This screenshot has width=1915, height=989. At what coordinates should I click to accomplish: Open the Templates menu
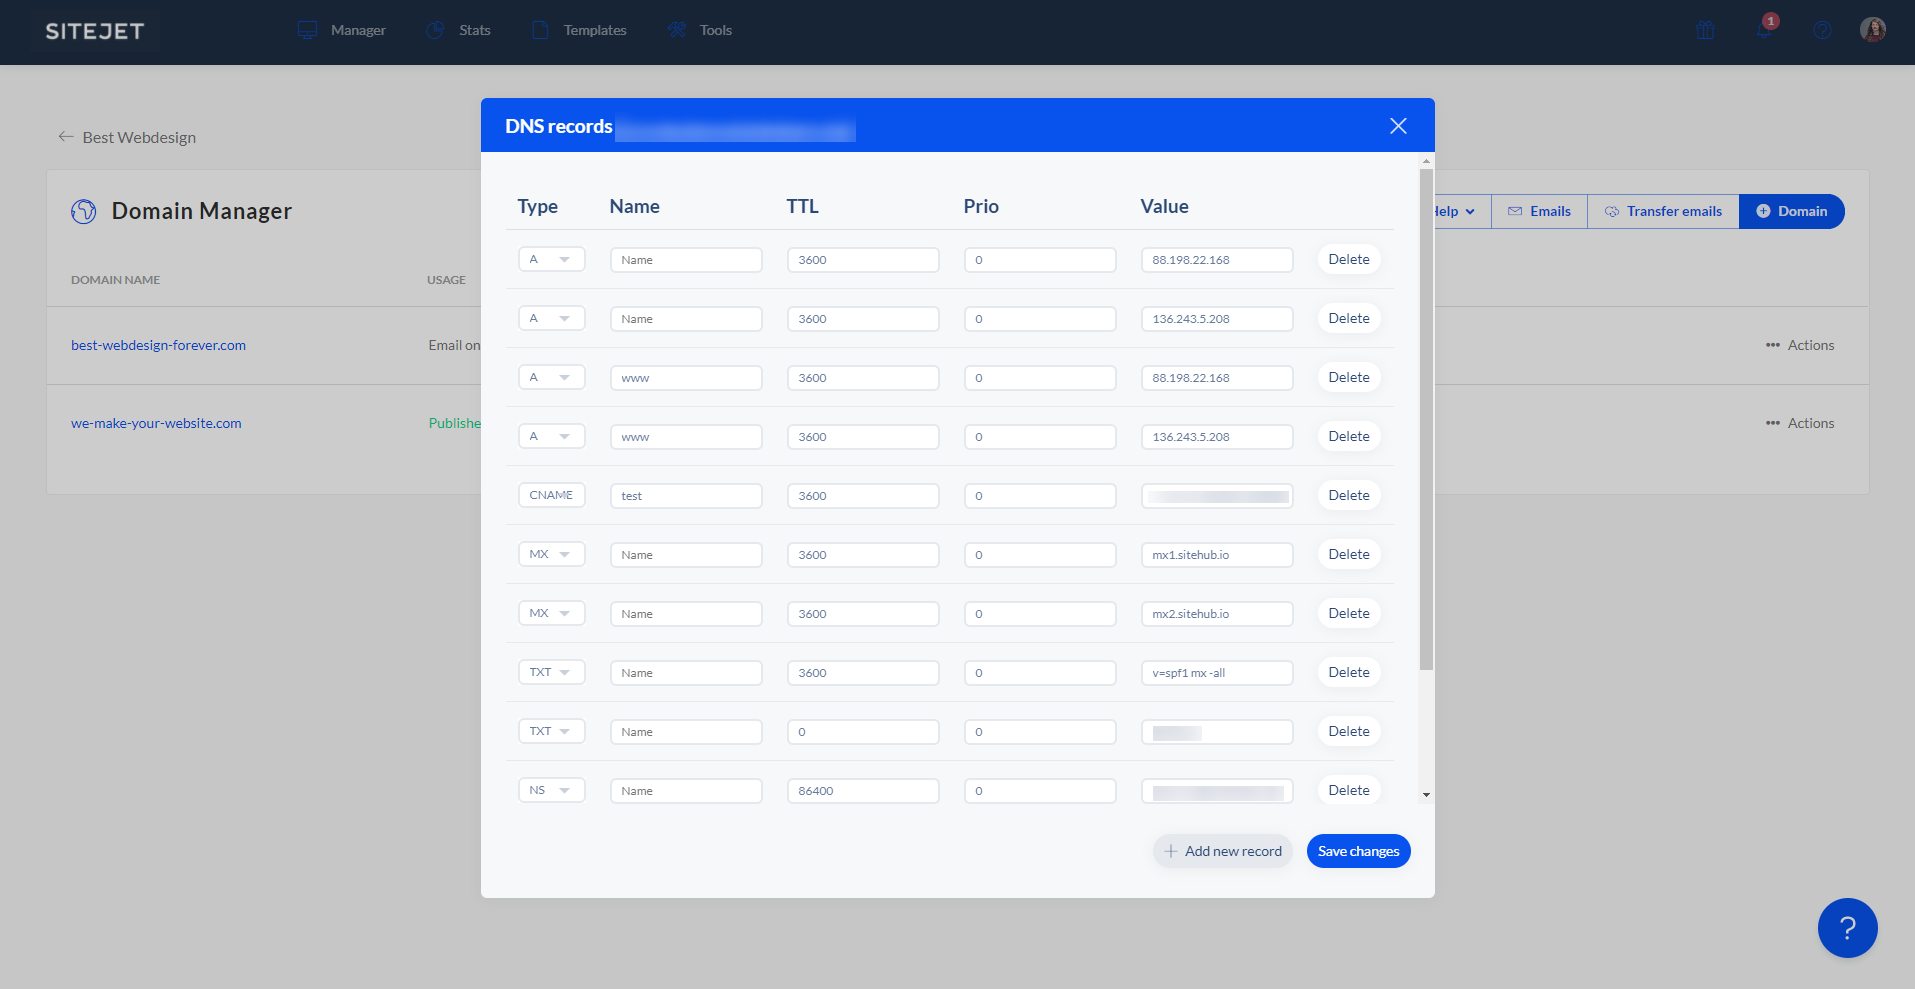coord(579,30)
